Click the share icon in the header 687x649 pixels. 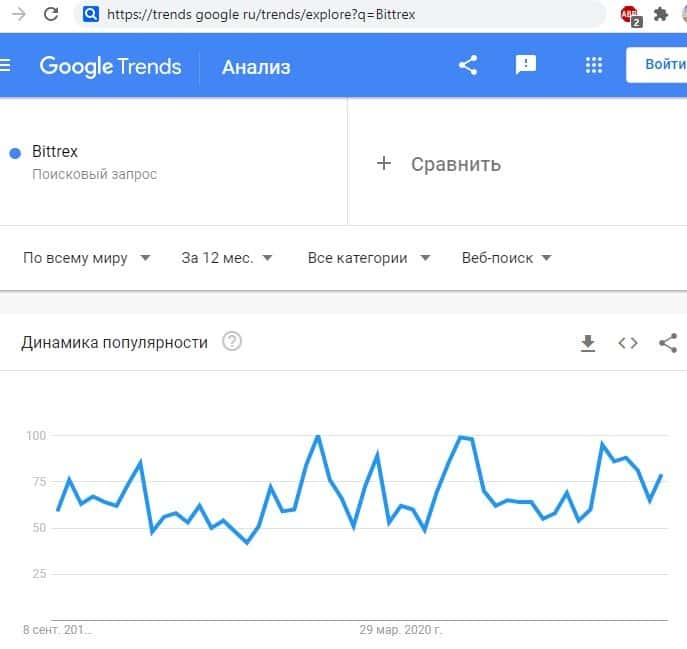coord(467,65)
